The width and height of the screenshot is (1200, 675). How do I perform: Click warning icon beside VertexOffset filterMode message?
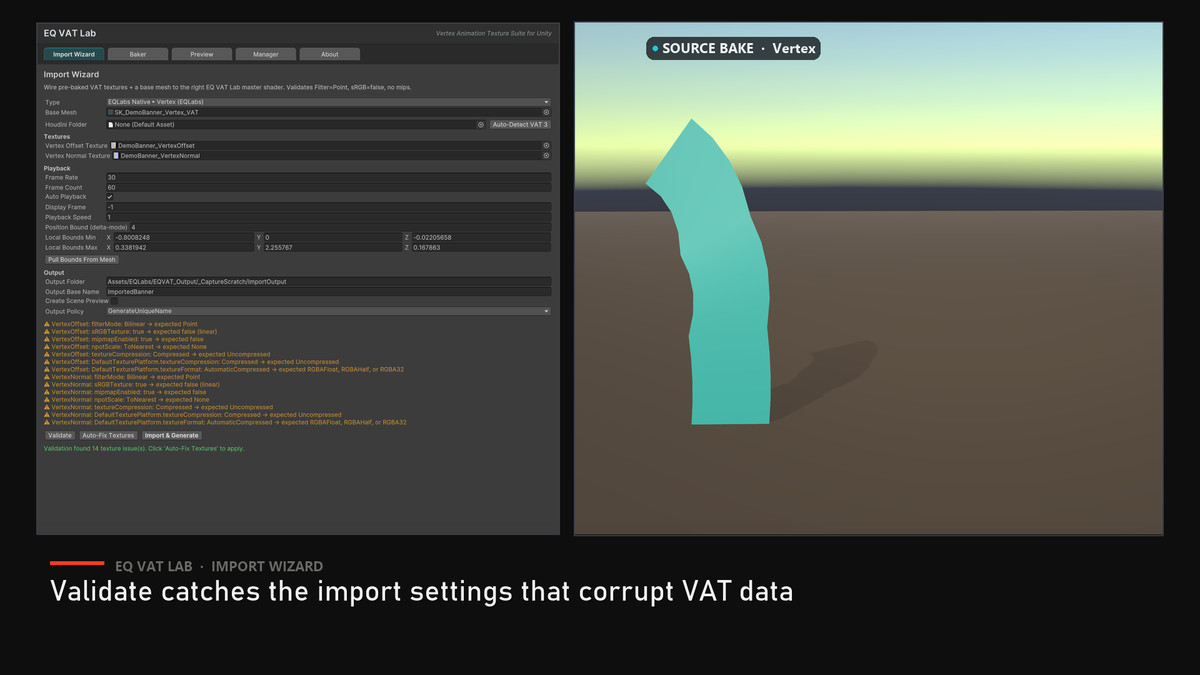47,324
